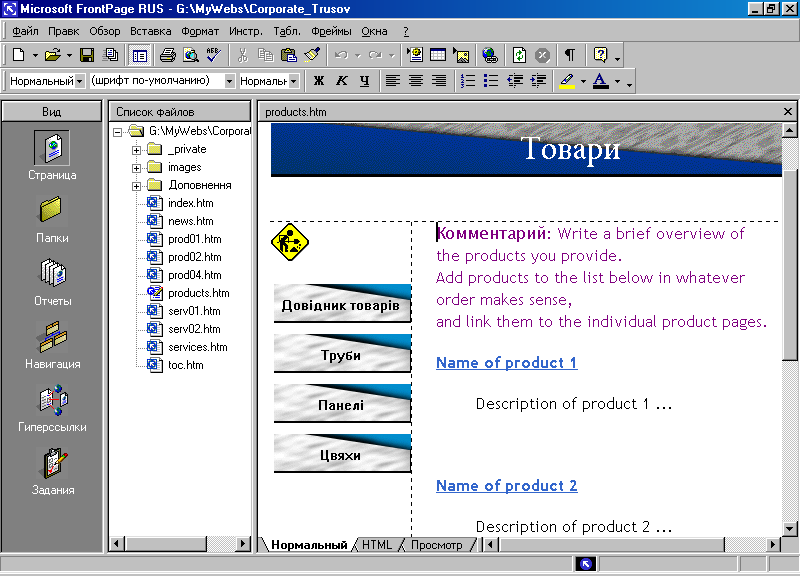Click the Spelling check icon

(x=214, y=55)
